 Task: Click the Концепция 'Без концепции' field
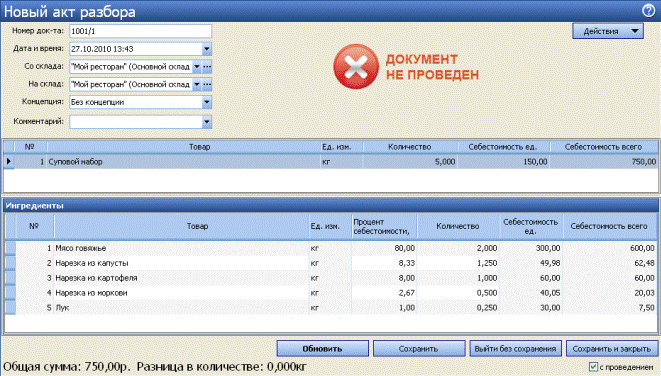(136, 102)
